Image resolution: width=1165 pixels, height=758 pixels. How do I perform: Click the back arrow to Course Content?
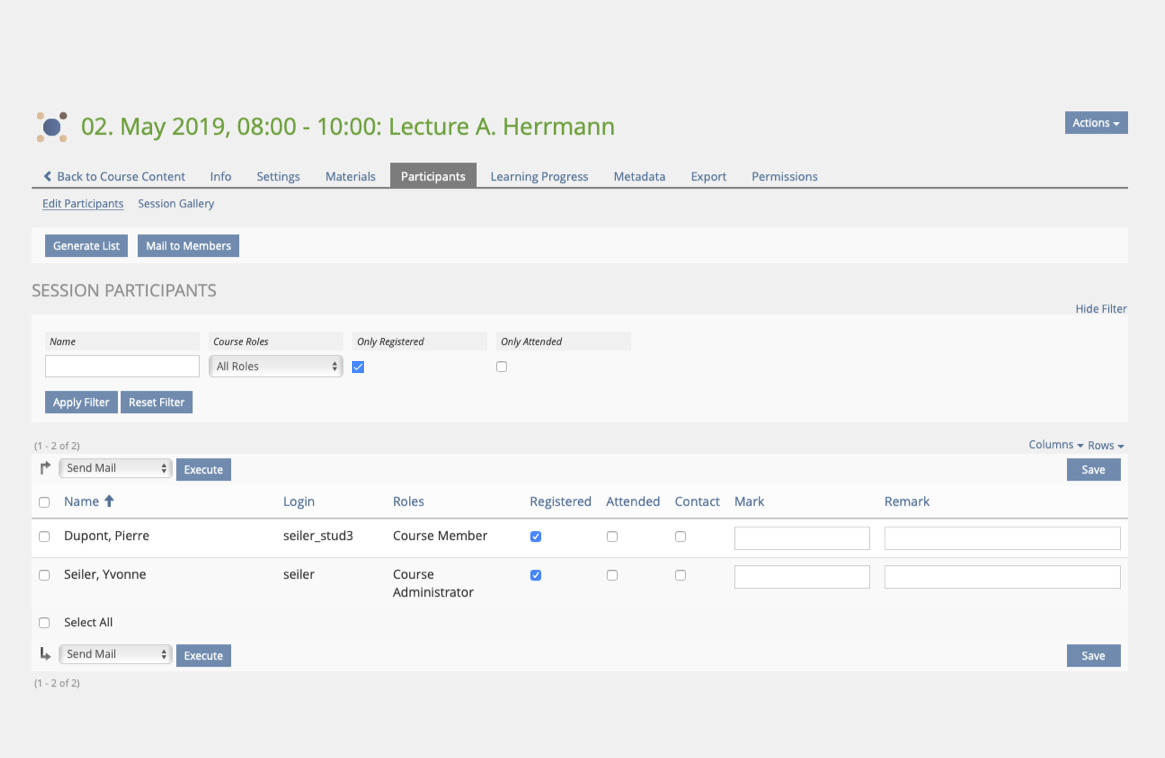tap(47, 176)
